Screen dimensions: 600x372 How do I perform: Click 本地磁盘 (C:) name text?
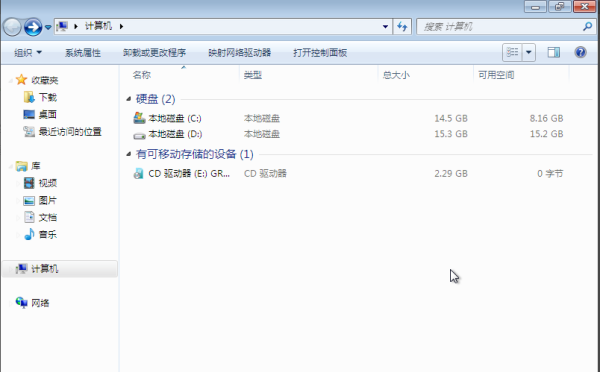175,118
